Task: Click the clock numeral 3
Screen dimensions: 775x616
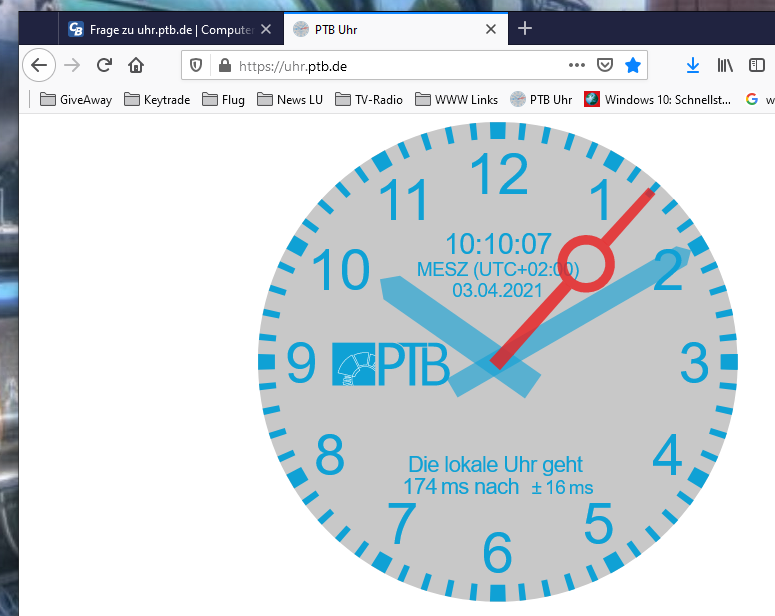Action: coord(694,363)
